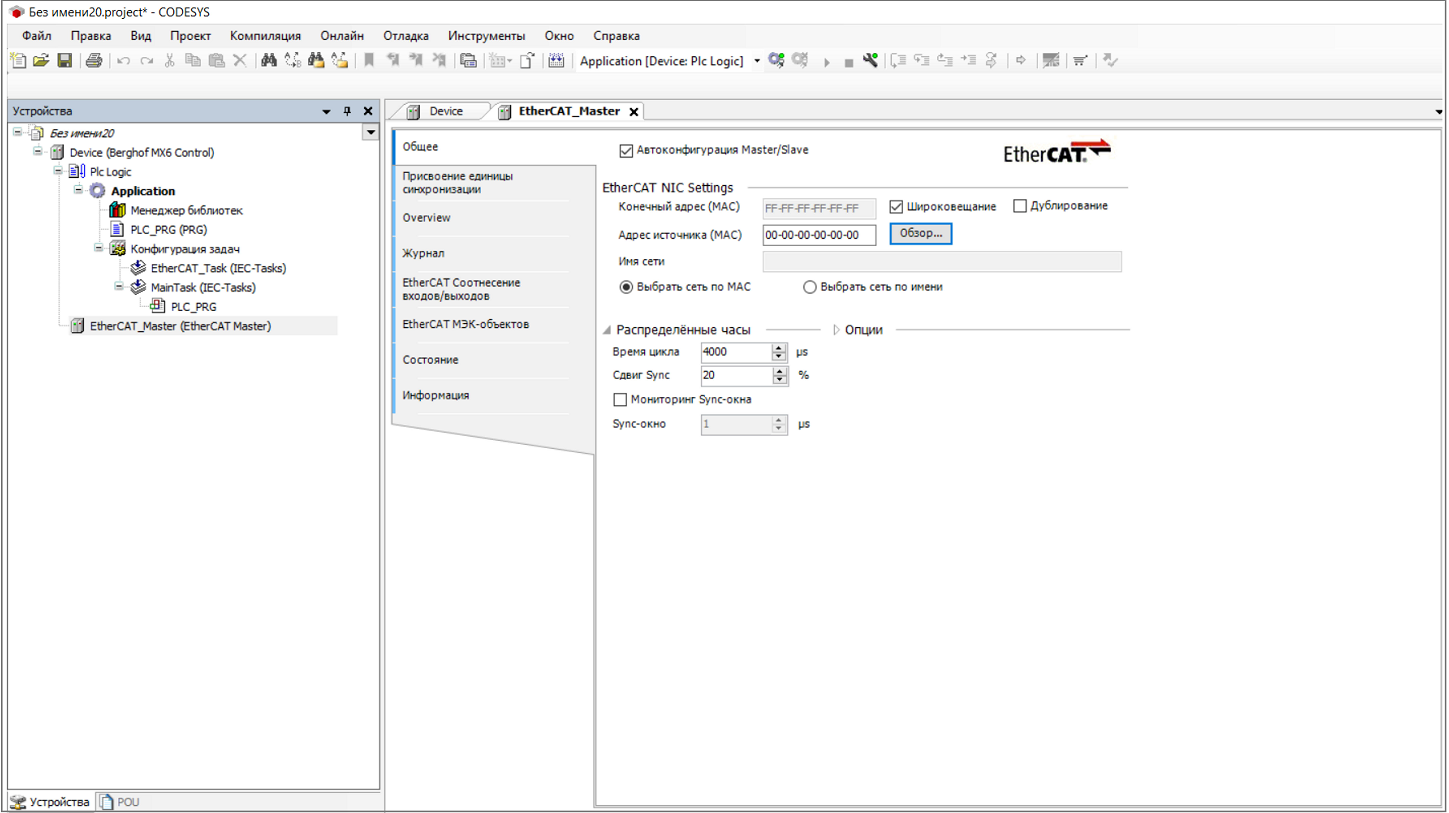Open the Application device dropdown arrow
The image size is (1449, 813).
click(x=757, y=61)
